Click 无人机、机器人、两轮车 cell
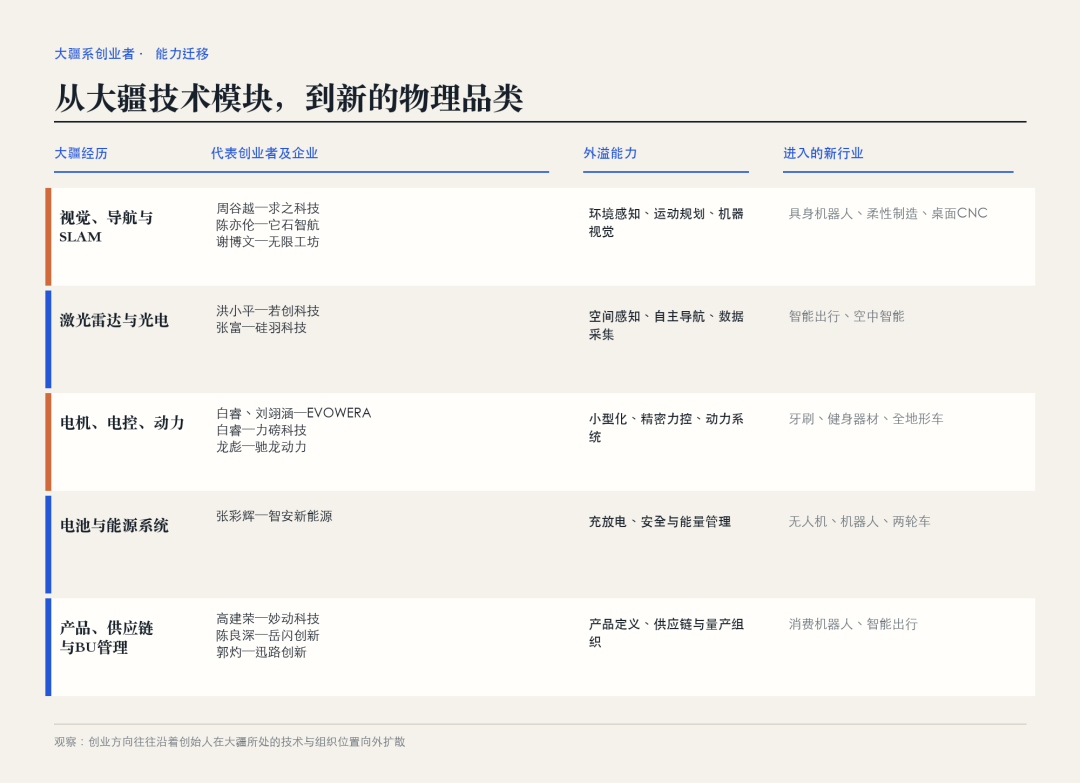The height and width of the screenshot is (783, 1080). (x=859, y=521)
